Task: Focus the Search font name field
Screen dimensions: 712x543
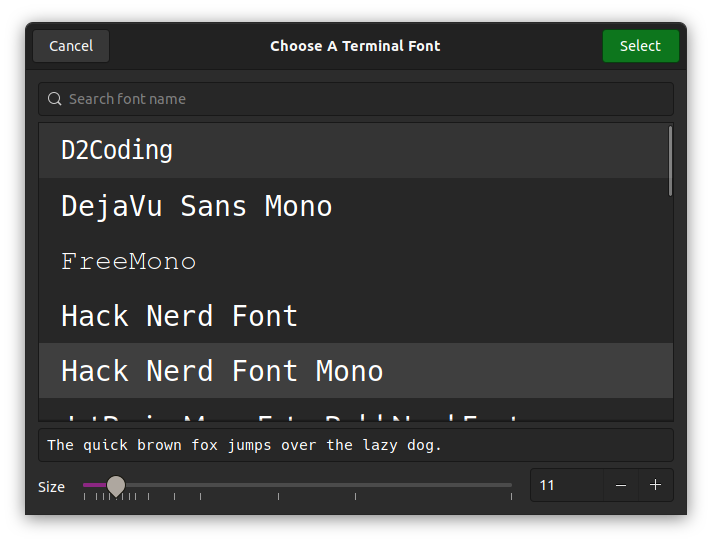Action: [x=356, y=99]
